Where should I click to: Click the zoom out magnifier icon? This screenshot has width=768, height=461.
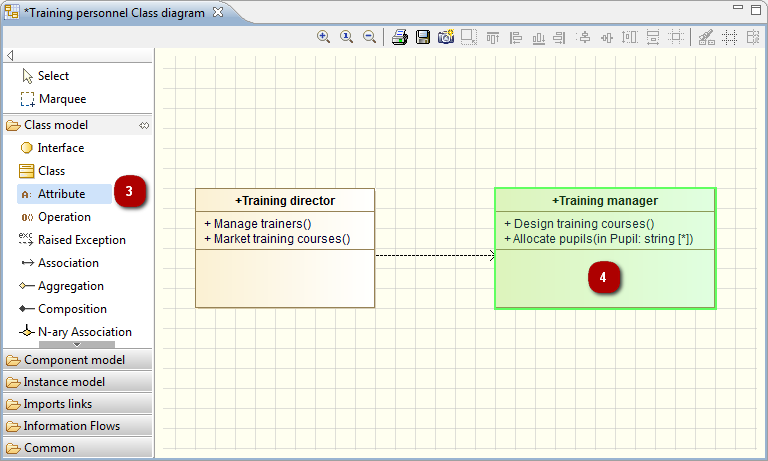369,37
